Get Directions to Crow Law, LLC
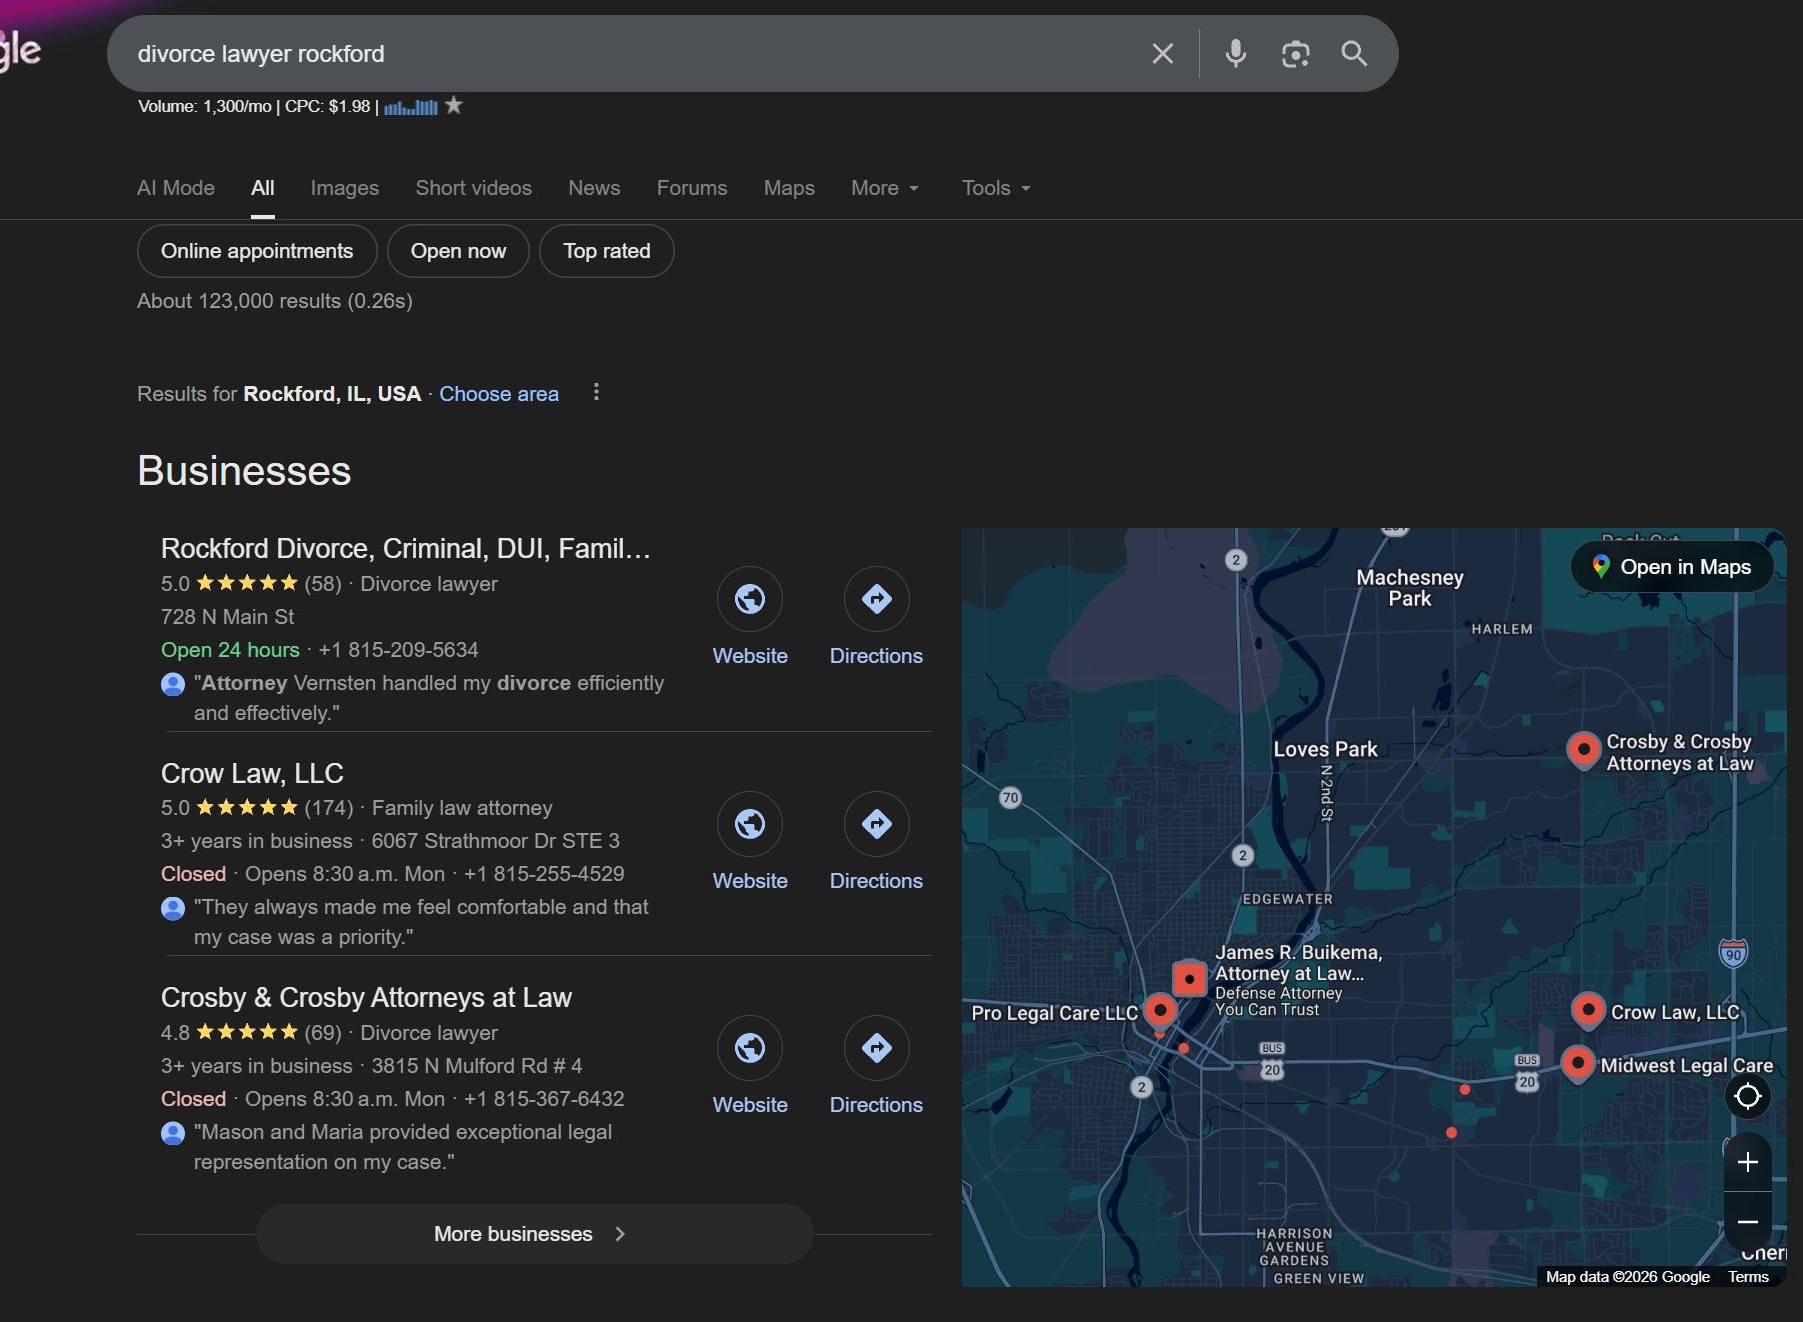Viewport: 1803px width, 1322px height. point(876,823)
